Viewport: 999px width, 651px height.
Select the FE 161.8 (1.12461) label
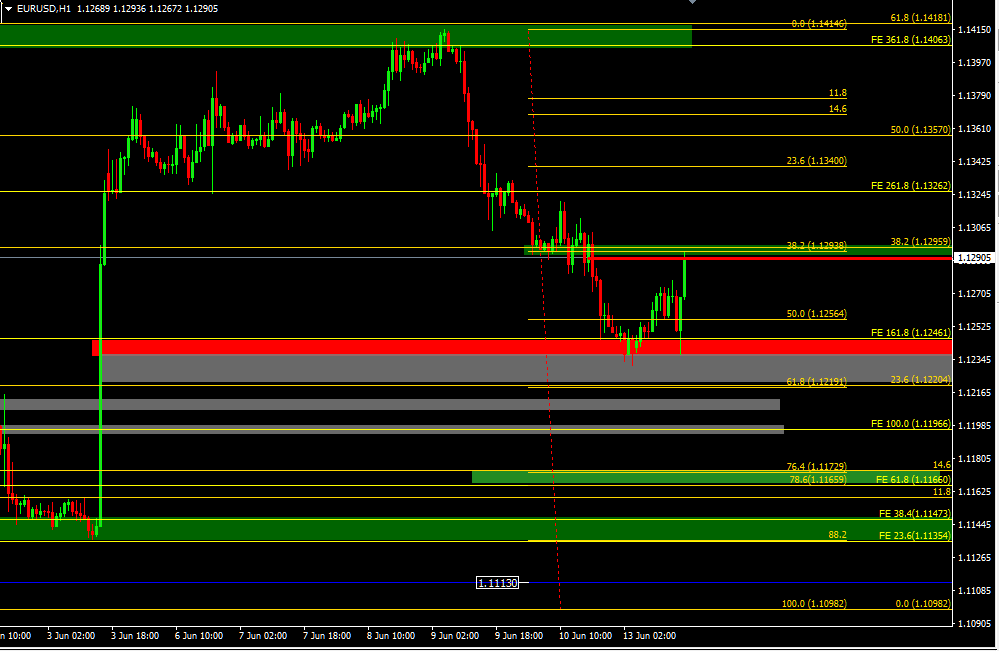click(x=910, y=333)
